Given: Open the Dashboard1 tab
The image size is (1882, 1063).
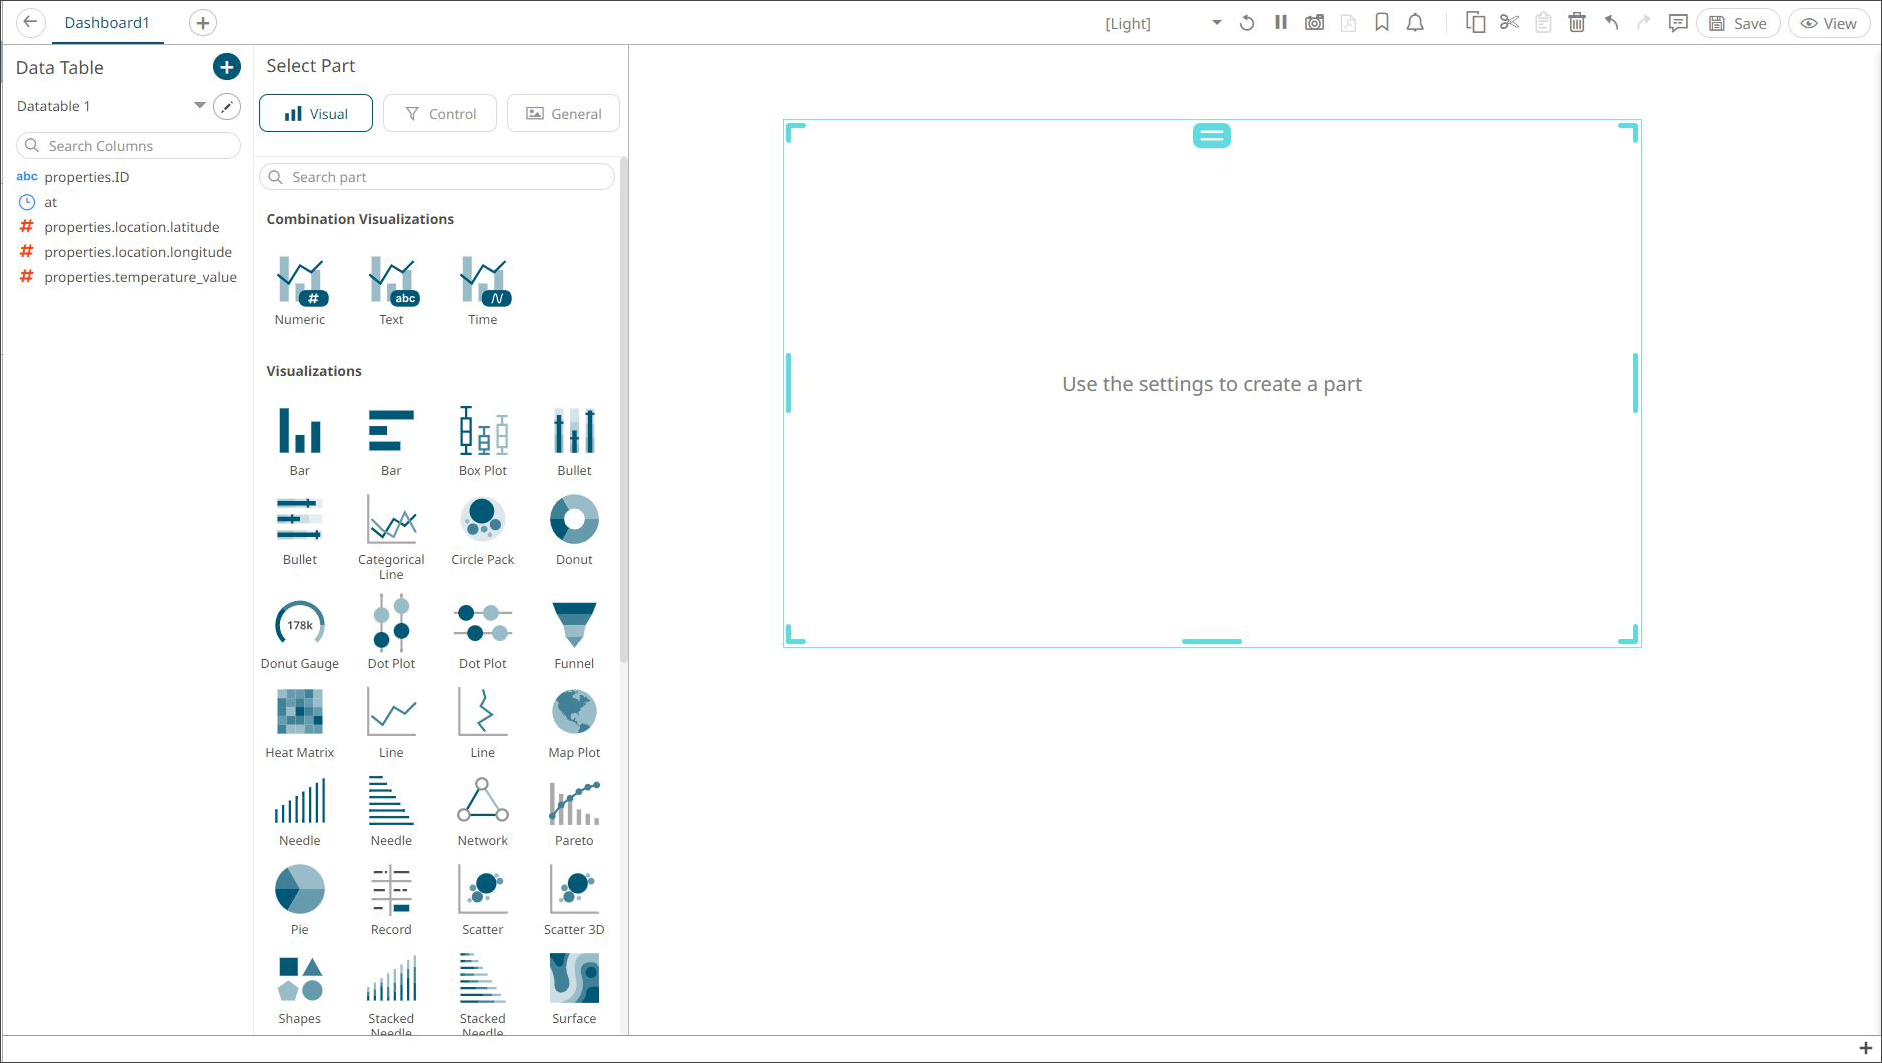Looking at the screenshot, I should (107, 23).
